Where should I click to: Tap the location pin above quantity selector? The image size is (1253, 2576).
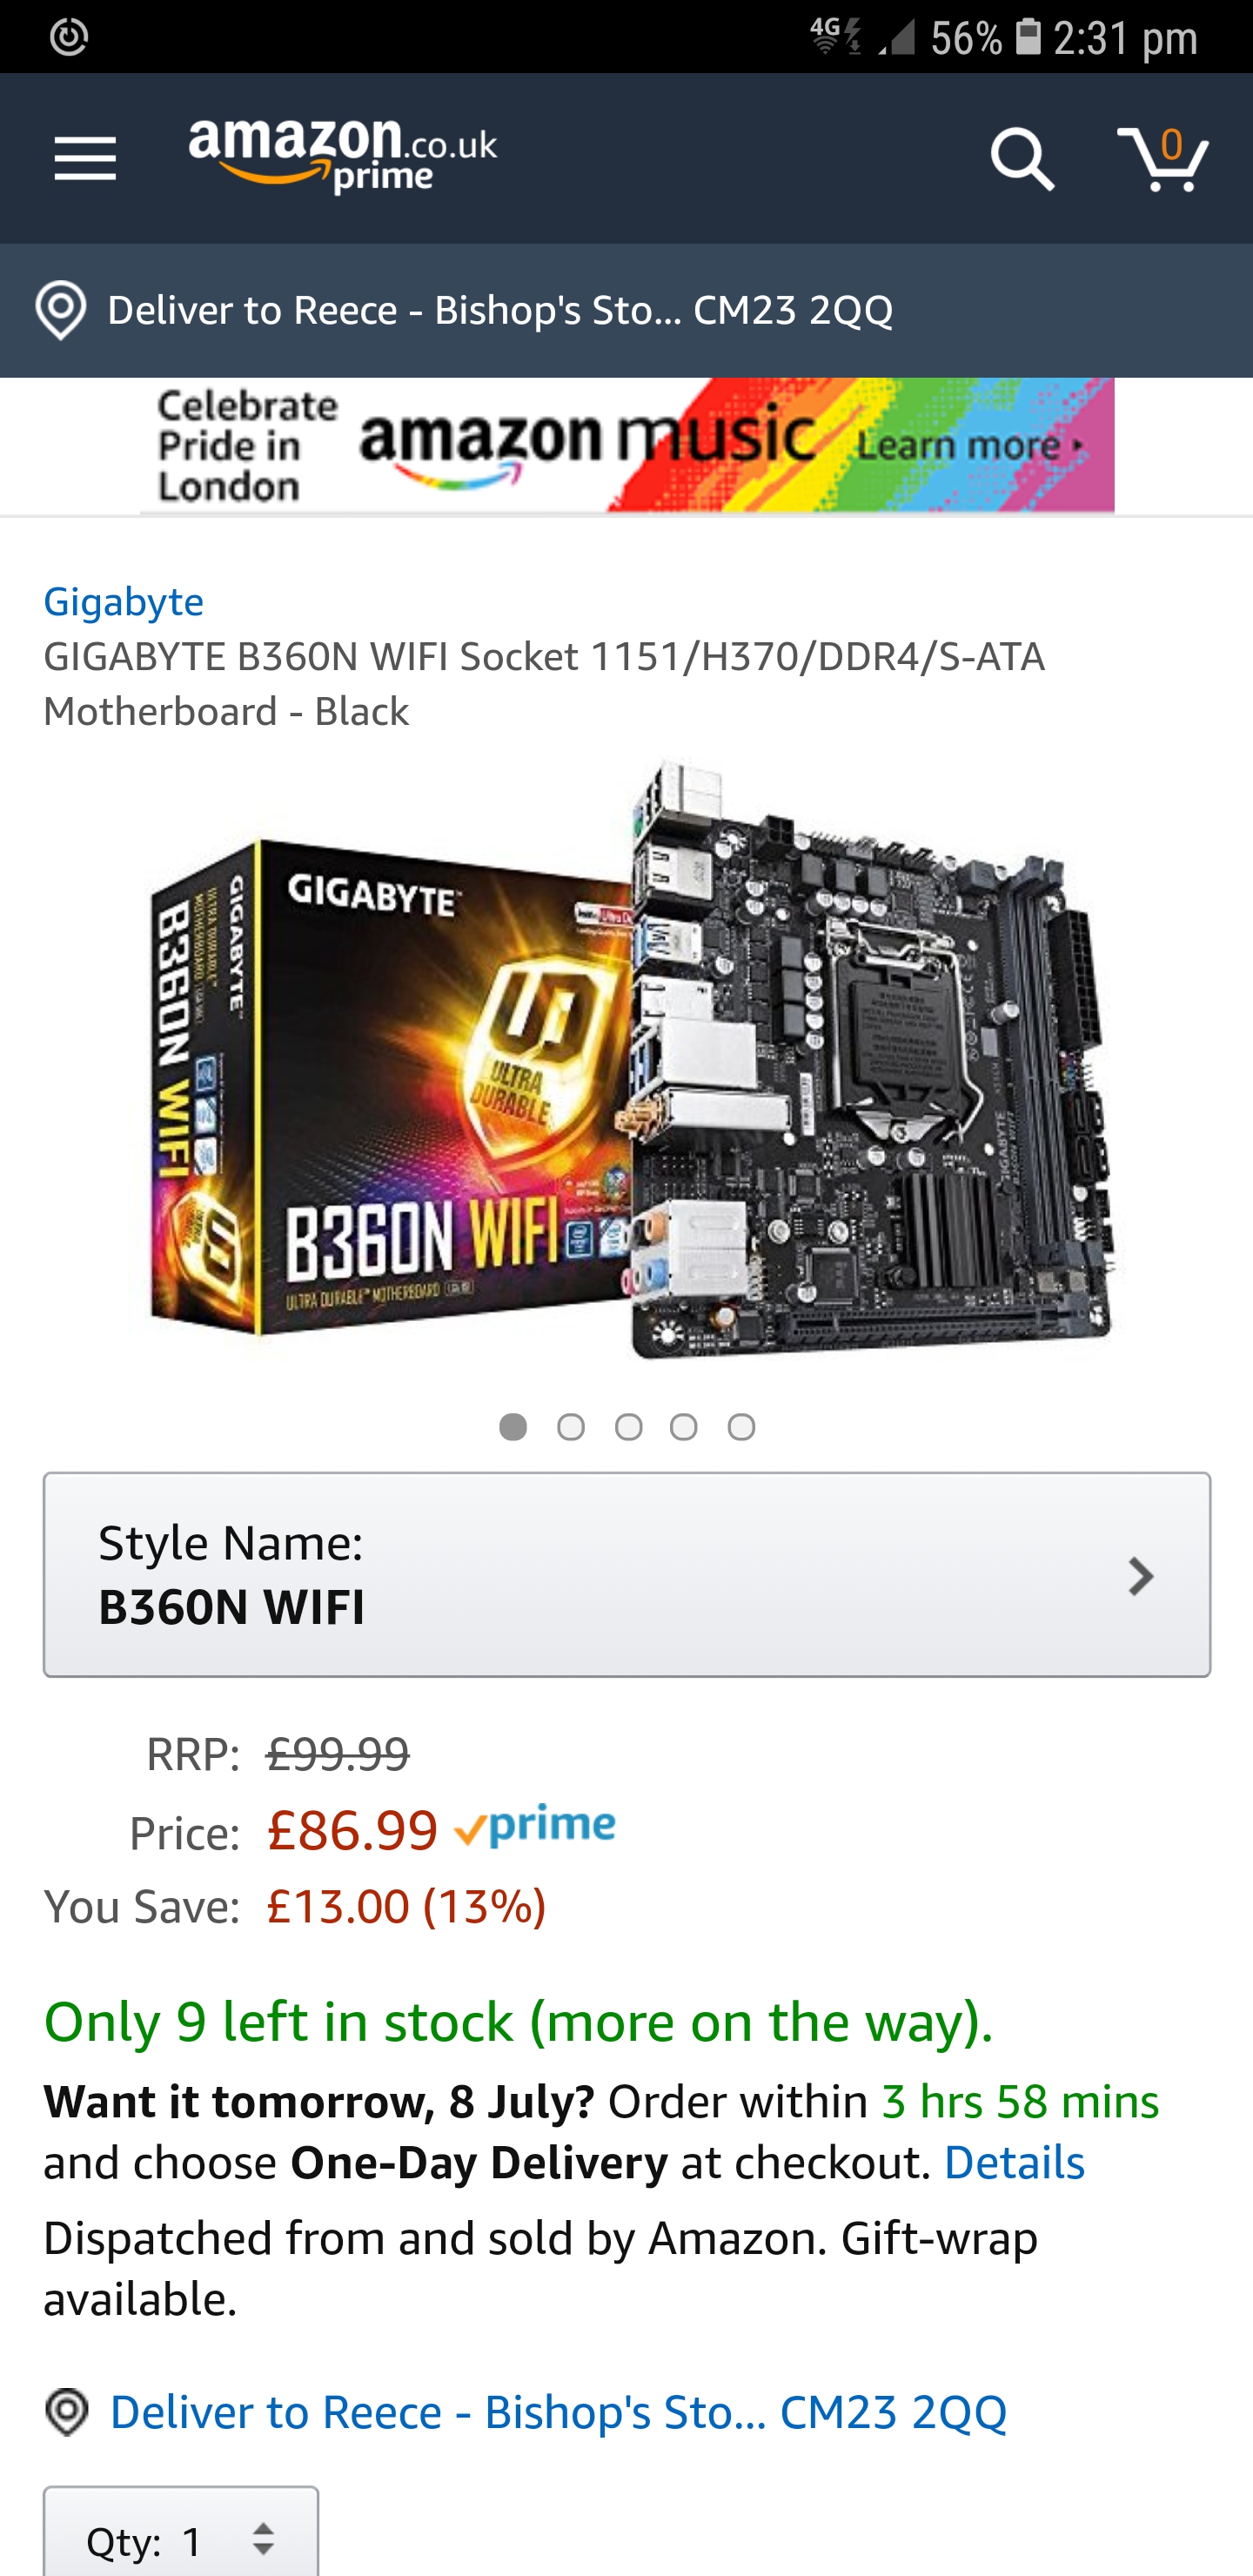67,2411
